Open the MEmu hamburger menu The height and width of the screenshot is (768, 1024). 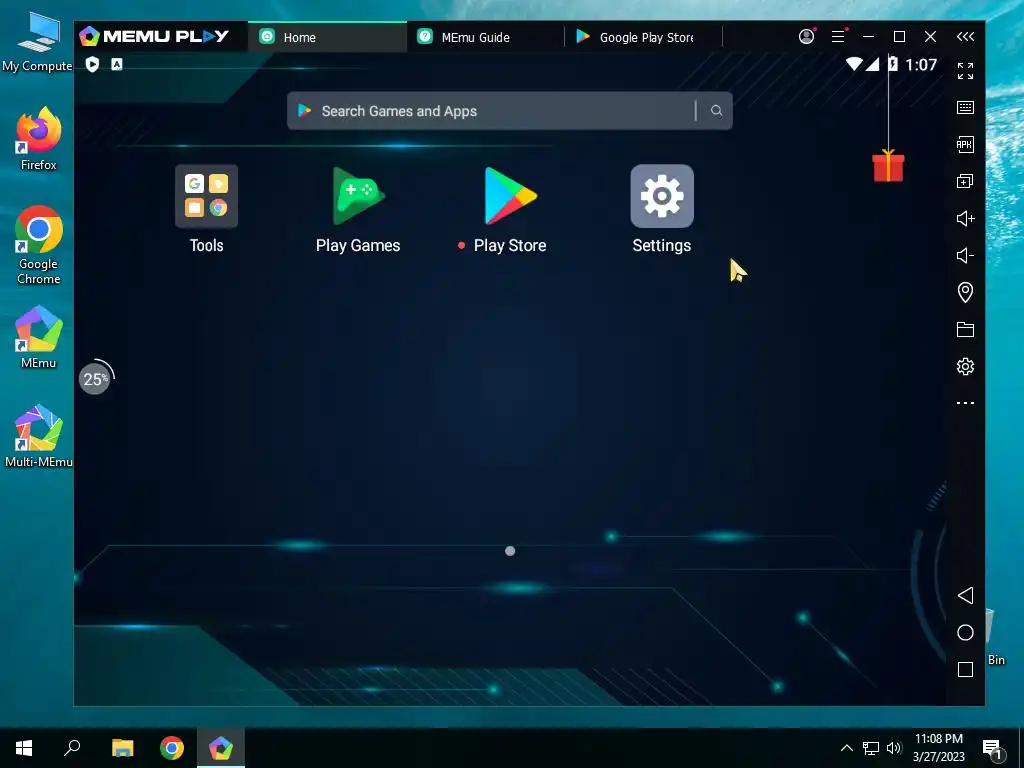tap(838, 37)
